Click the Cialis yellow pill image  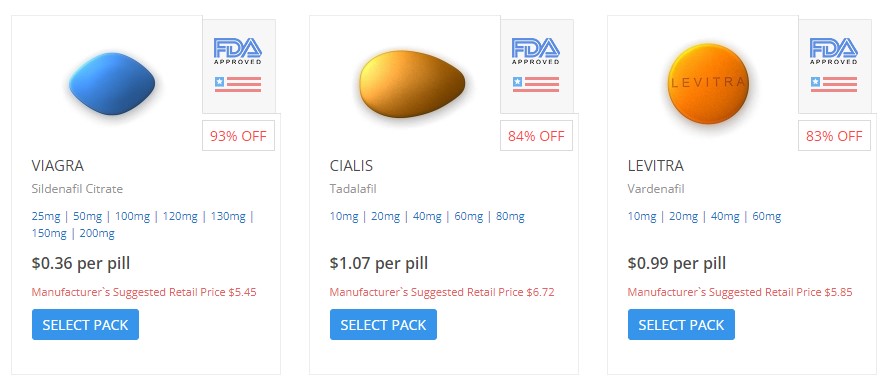[x=412, y=84]
